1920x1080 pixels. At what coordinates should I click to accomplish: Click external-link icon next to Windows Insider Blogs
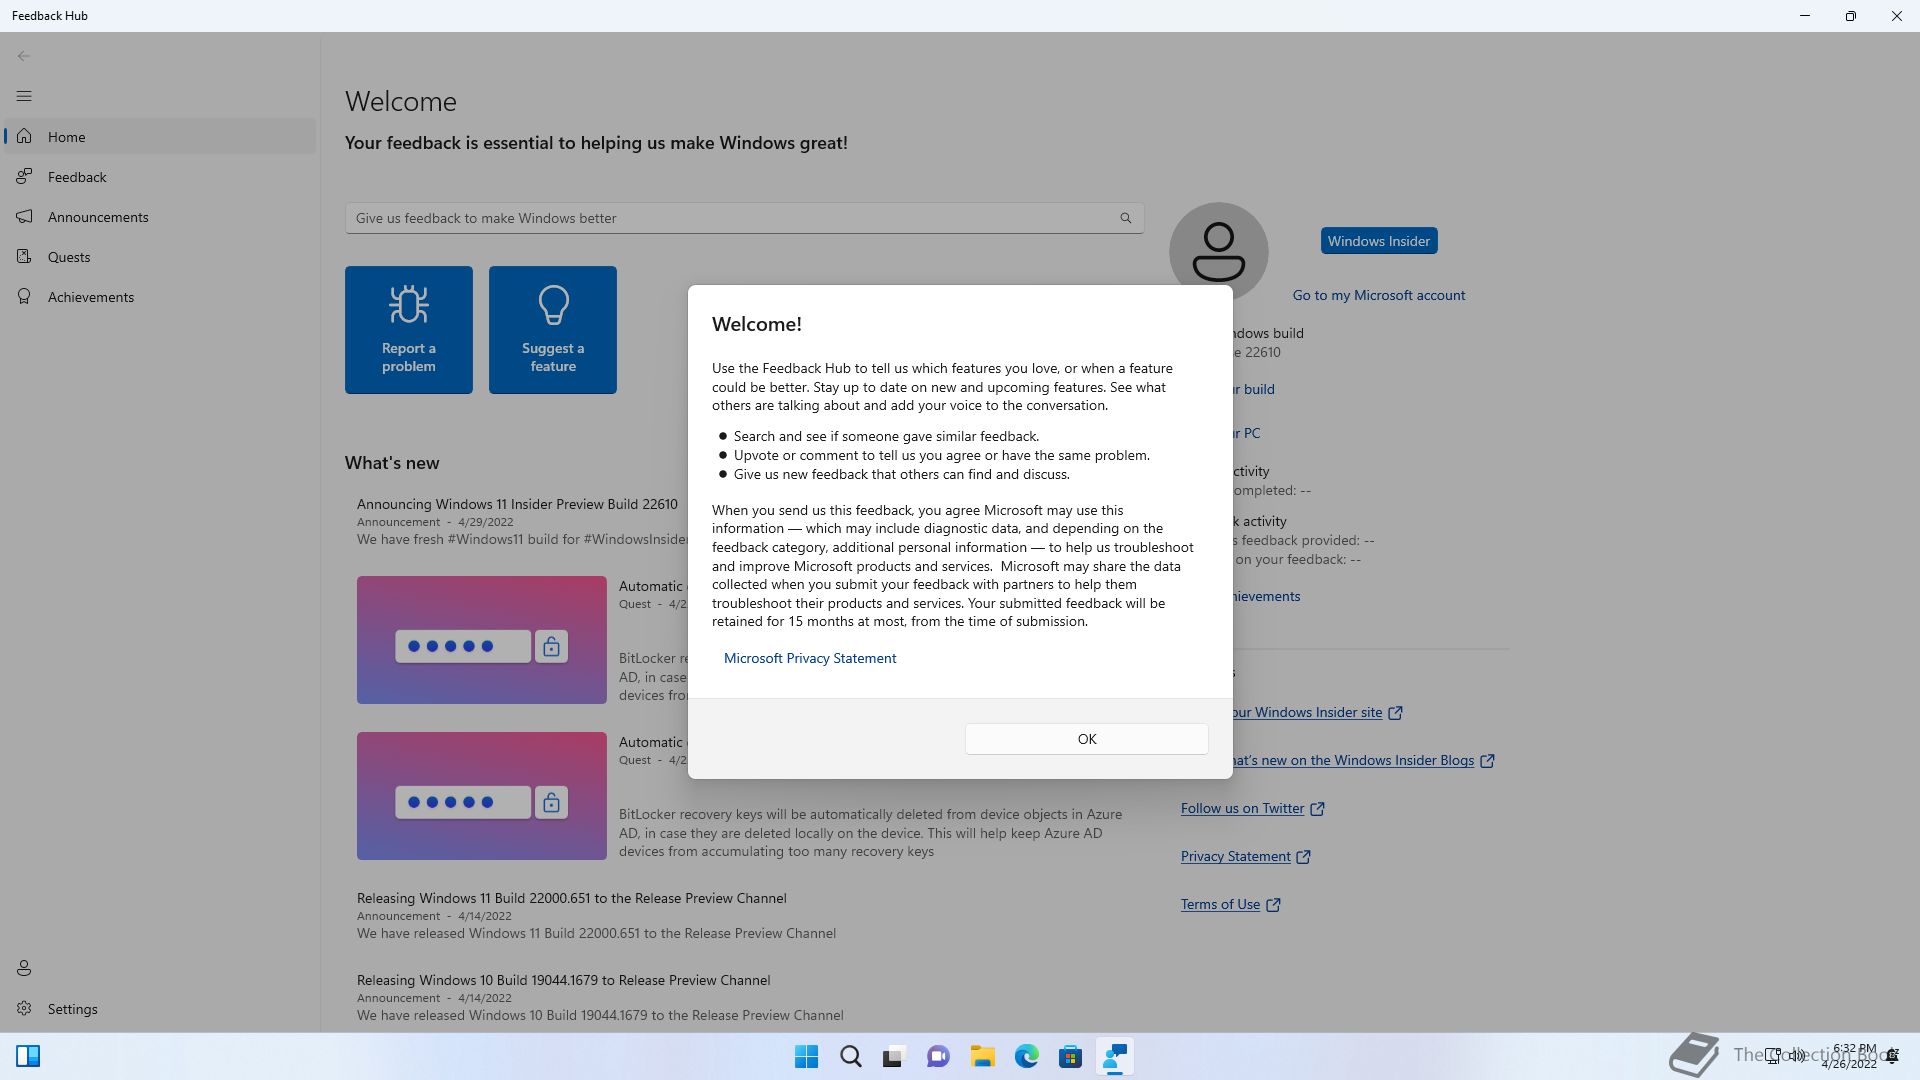tap(1487, 761)
